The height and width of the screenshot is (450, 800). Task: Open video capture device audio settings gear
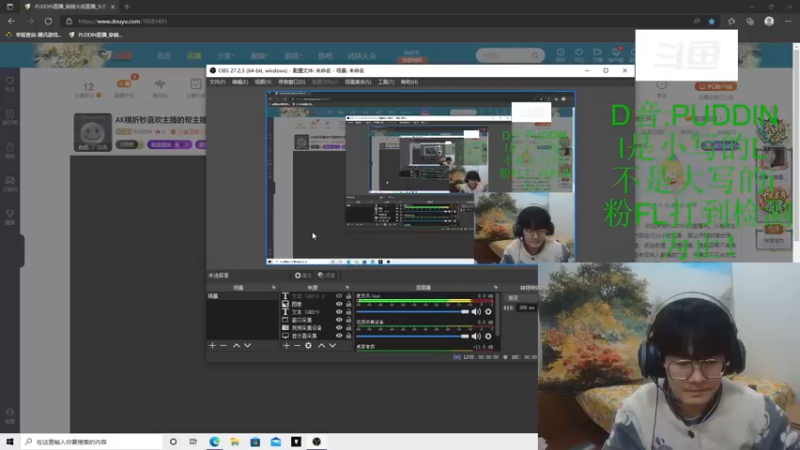[488, 336]
